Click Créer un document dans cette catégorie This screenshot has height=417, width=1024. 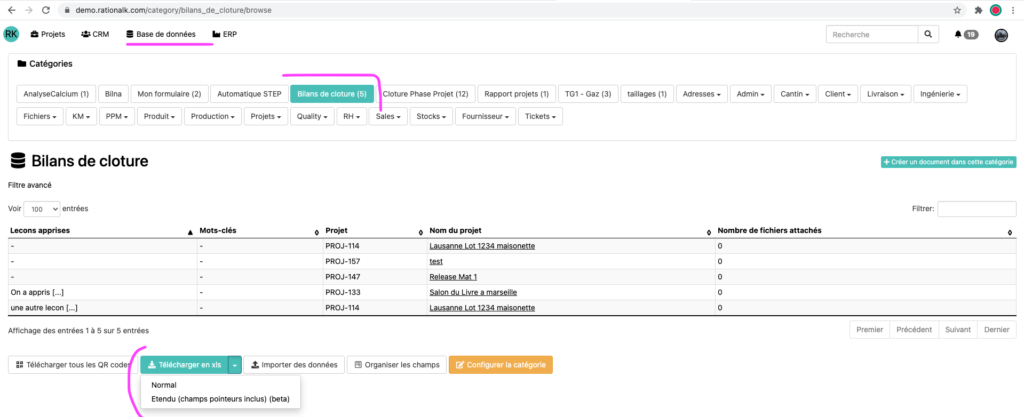click(x=948, y=162)
